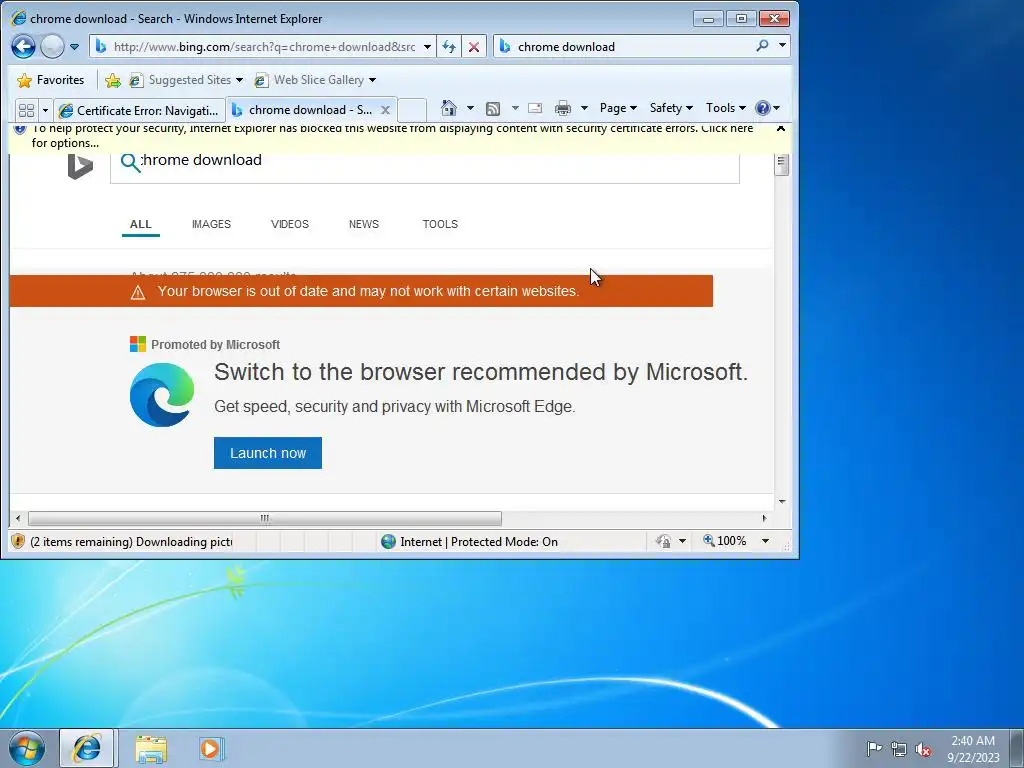The height and width of the screenshot is (768, 1024).
Task: Open the TOOLS search filter
Action: (440, 224)
